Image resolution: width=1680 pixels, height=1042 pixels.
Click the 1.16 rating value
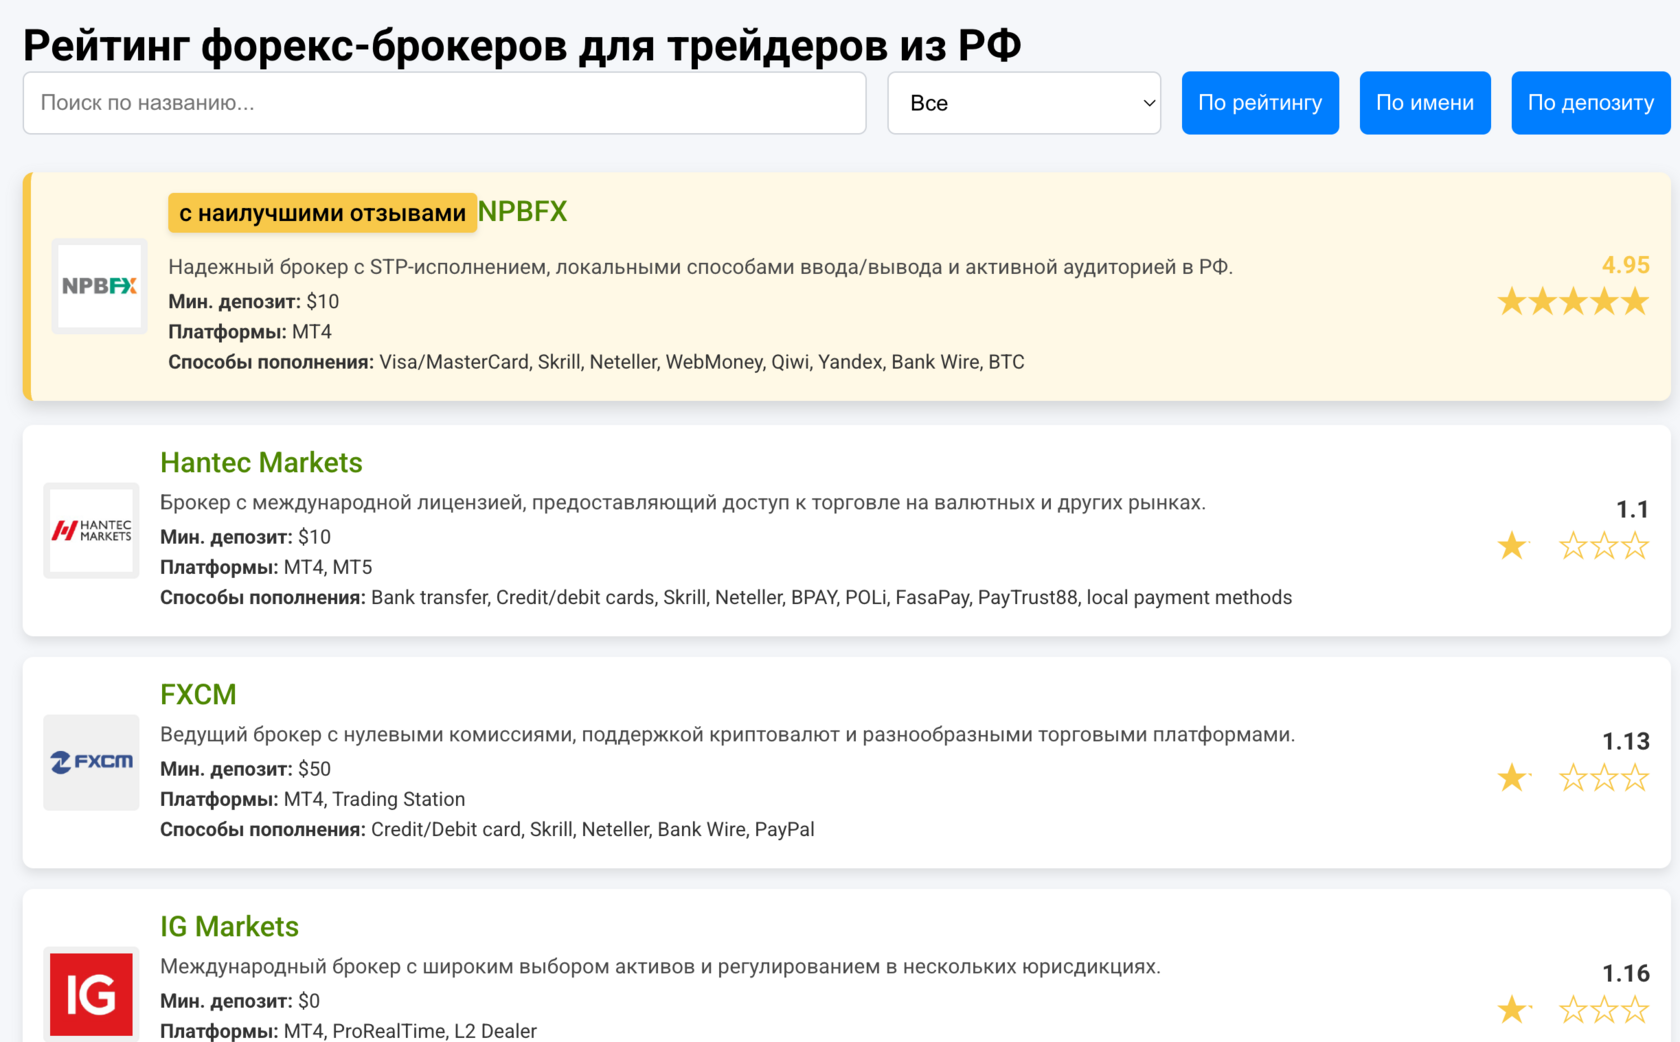click(x=1625, y=974)
